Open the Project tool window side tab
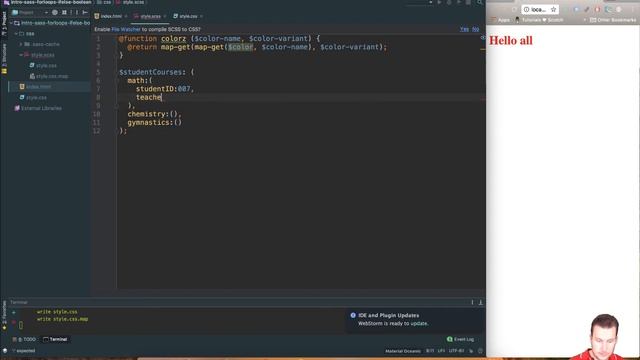Image resolution: width=640 pixels, height=360 pixels. coord(4,23)
